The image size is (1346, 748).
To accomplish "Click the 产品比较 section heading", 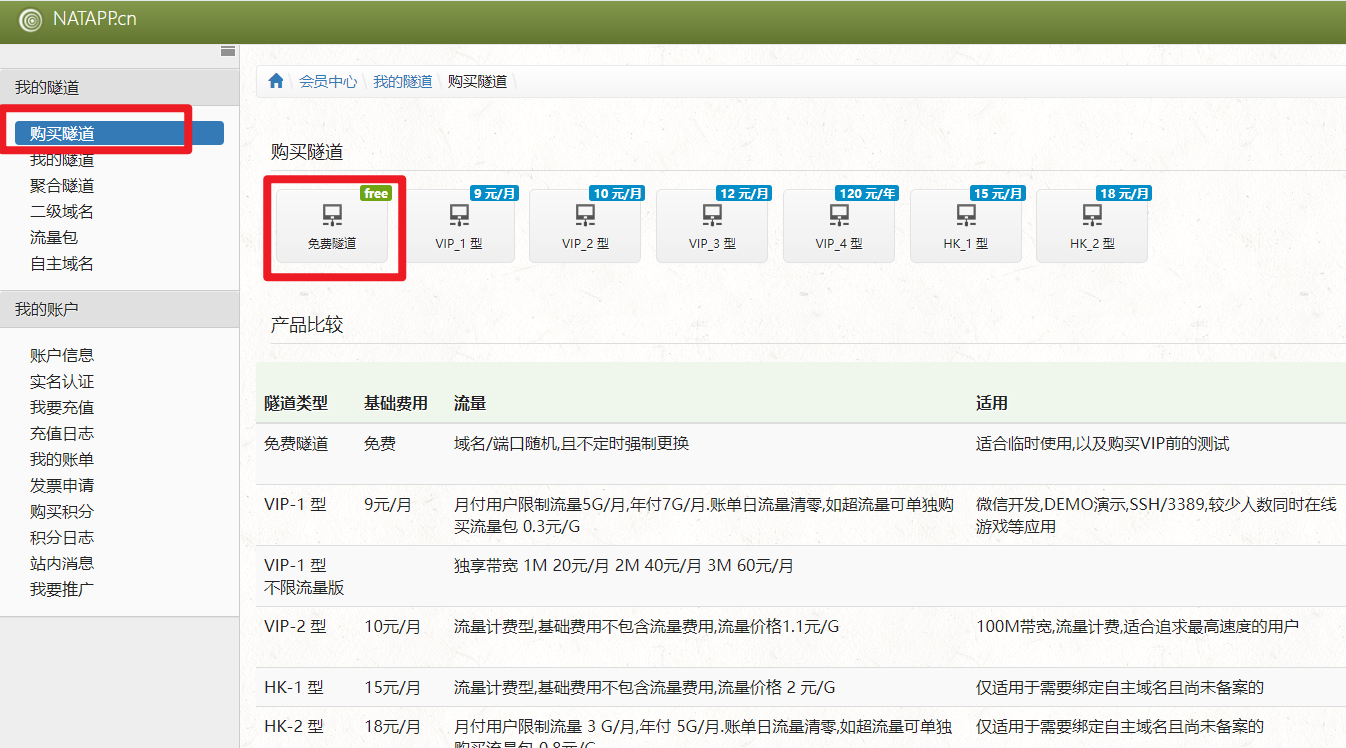I will [307, 325].
